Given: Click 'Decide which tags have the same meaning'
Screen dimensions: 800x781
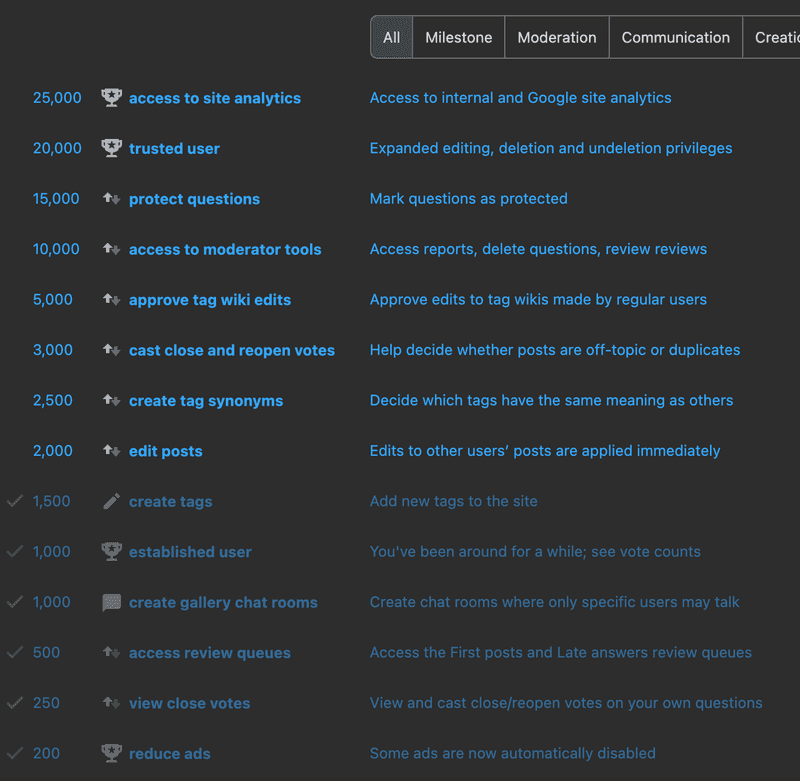Looking at the screenshot, I should point(552,400).
